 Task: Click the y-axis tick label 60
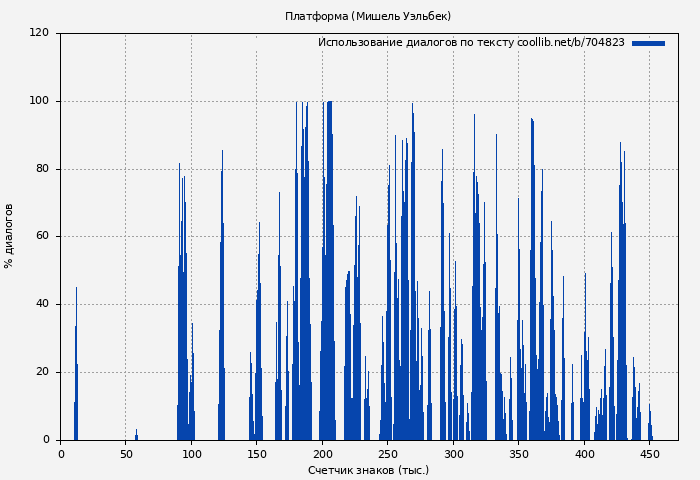42,237
